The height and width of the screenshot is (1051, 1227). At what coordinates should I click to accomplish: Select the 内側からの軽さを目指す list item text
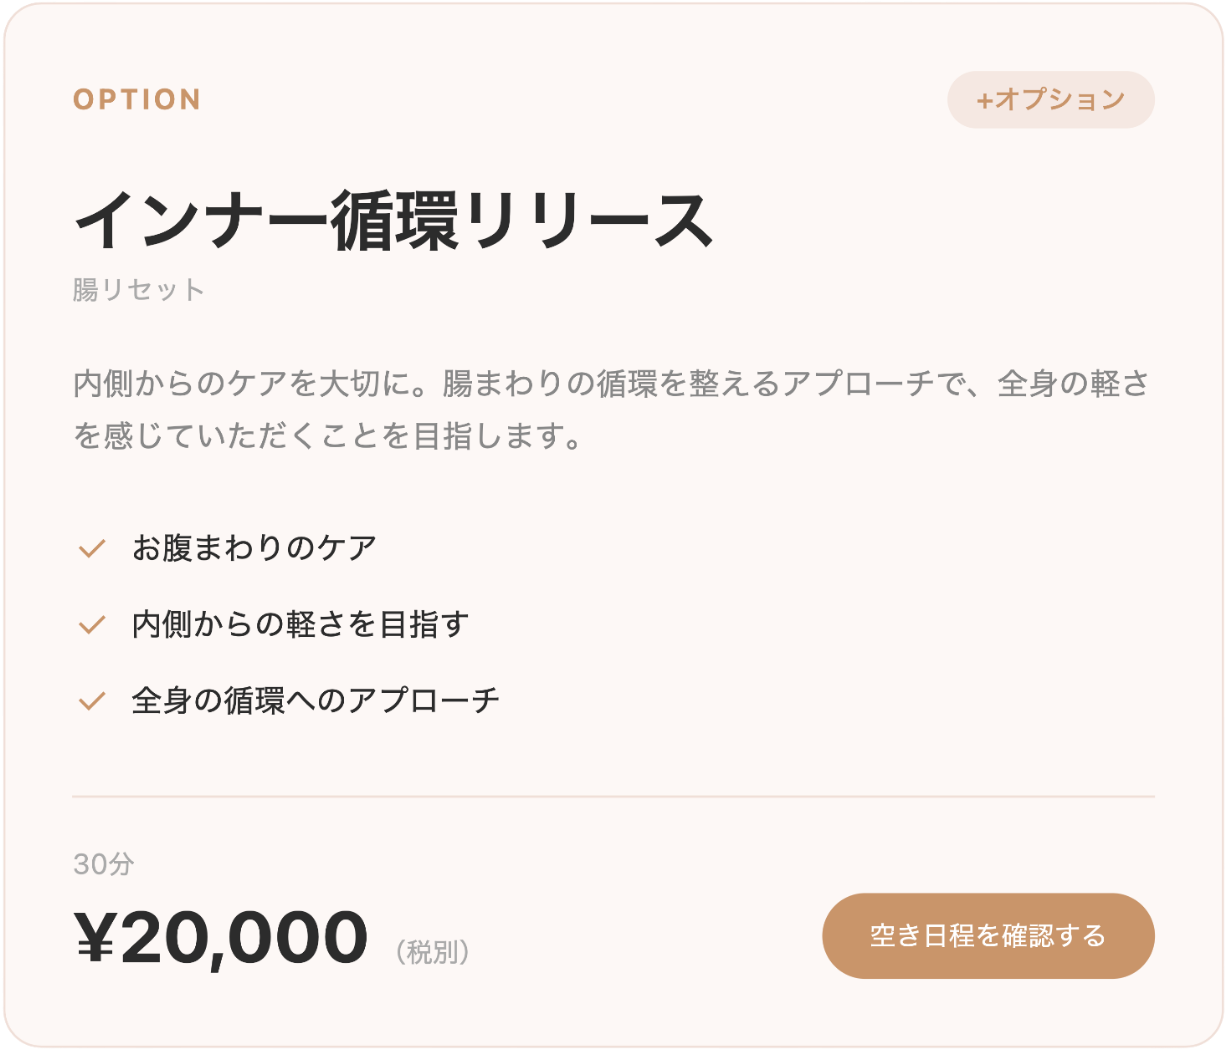point(300,625)
